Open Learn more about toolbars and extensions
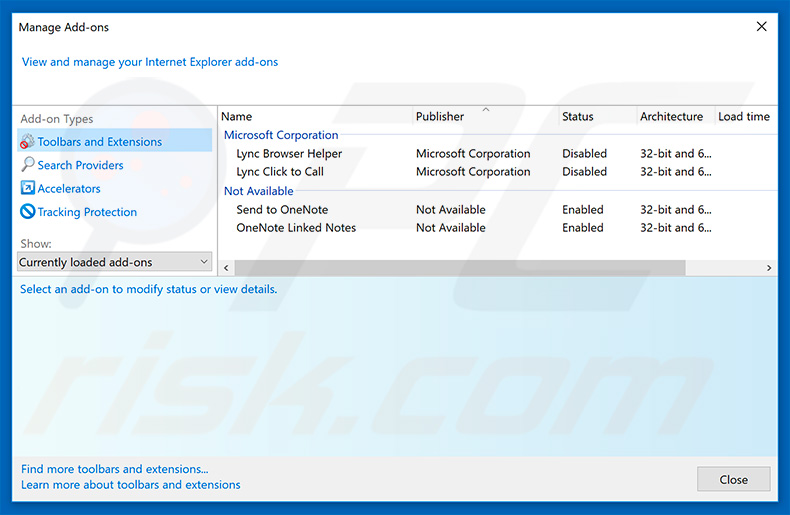Image resolution: width=790 pixels, height=515 pixels. [131, 485]
